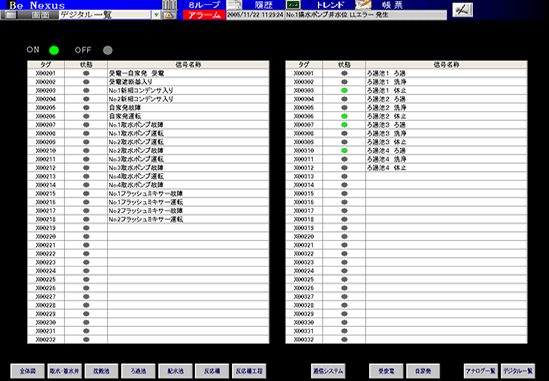This screenshot has height=381, width=549.
Task: Open the 履歴 history log icon
Action: (234, 5)
